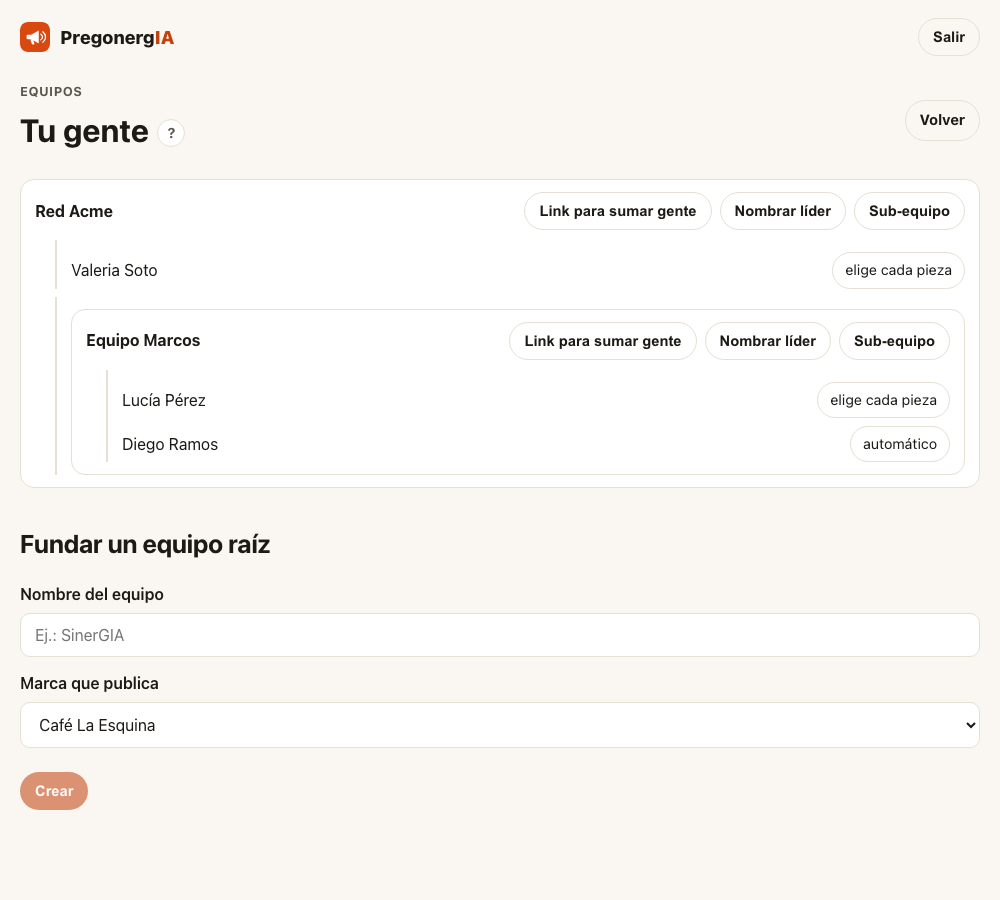
Task: Click the PregonergIA megaphone logo icon
Action: (35, 37)
